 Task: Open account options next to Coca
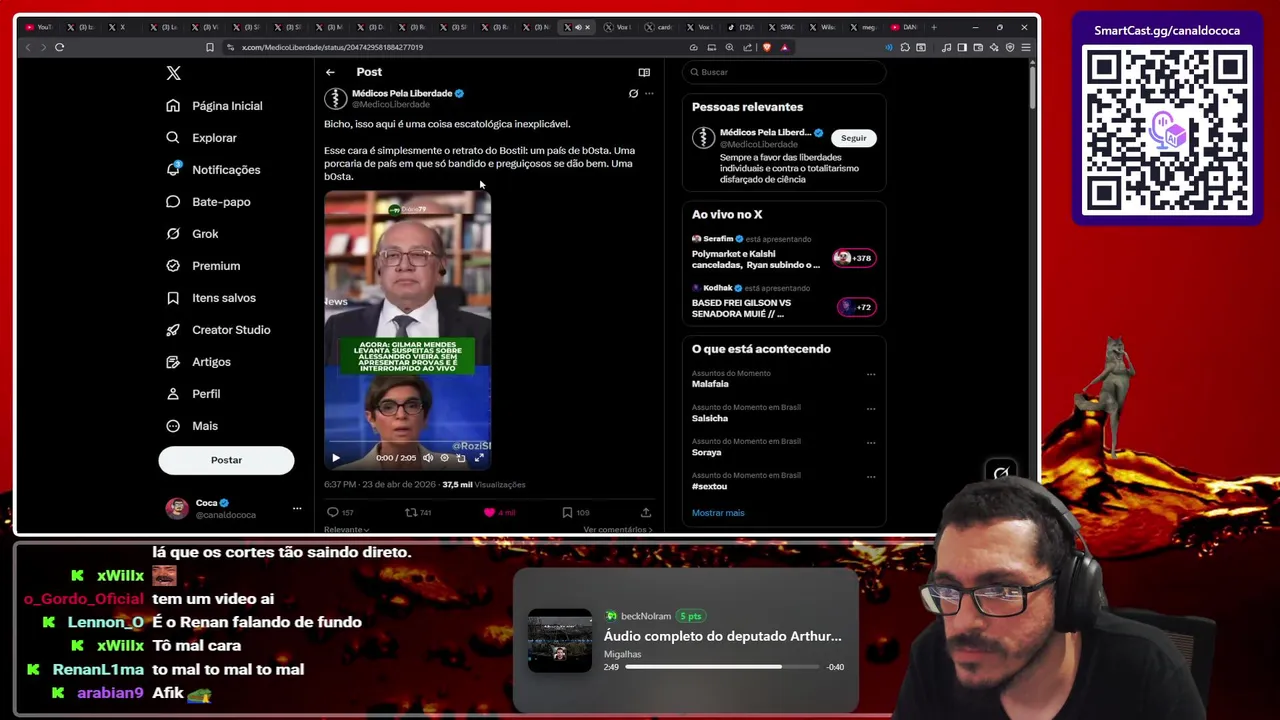[297, 508]
